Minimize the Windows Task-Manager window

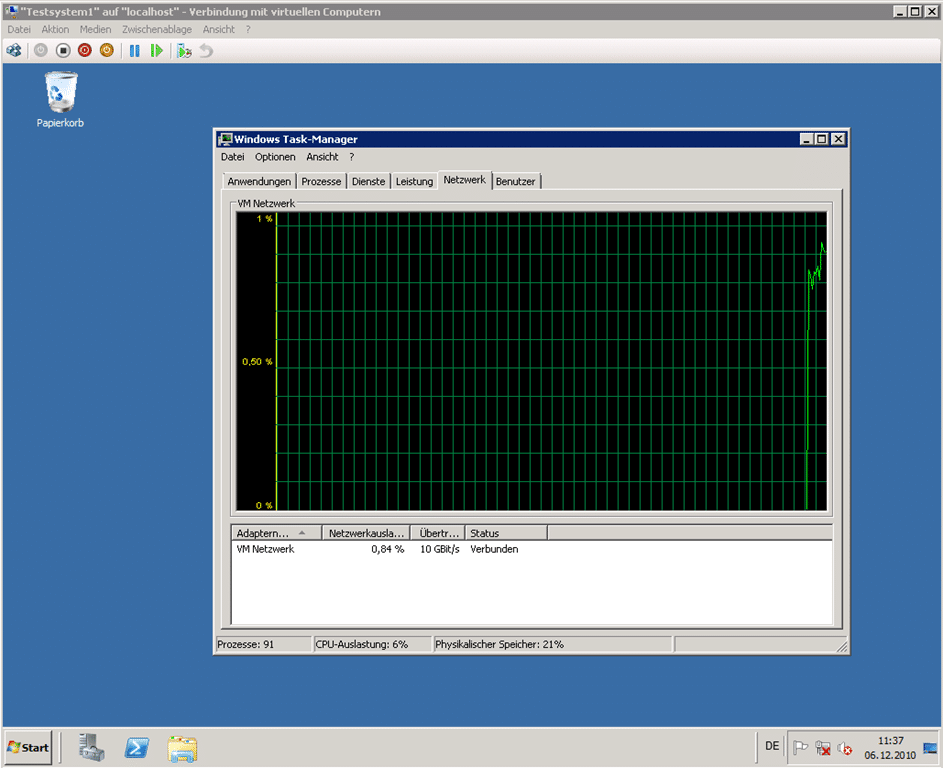pyautogui.click(x=807, y=139)
